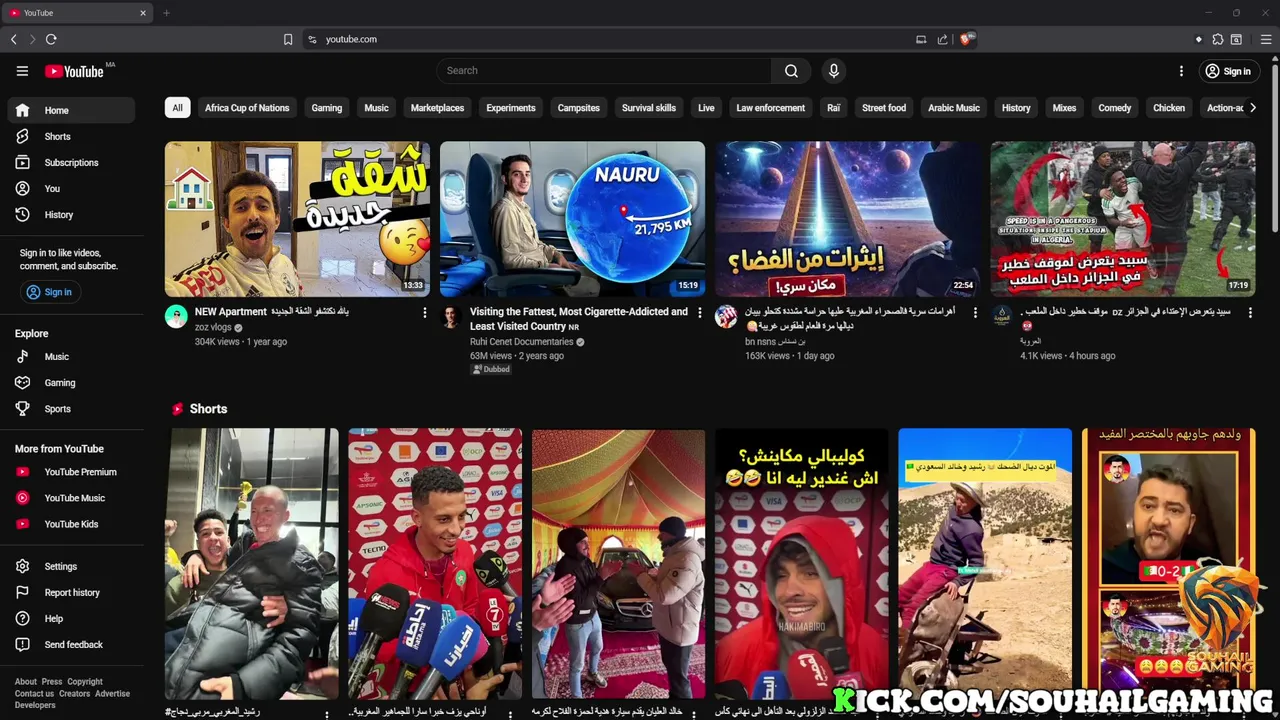Click the Sign in button in sidebar
This screenshot has height=720, width=1280.
coord(49,292)
